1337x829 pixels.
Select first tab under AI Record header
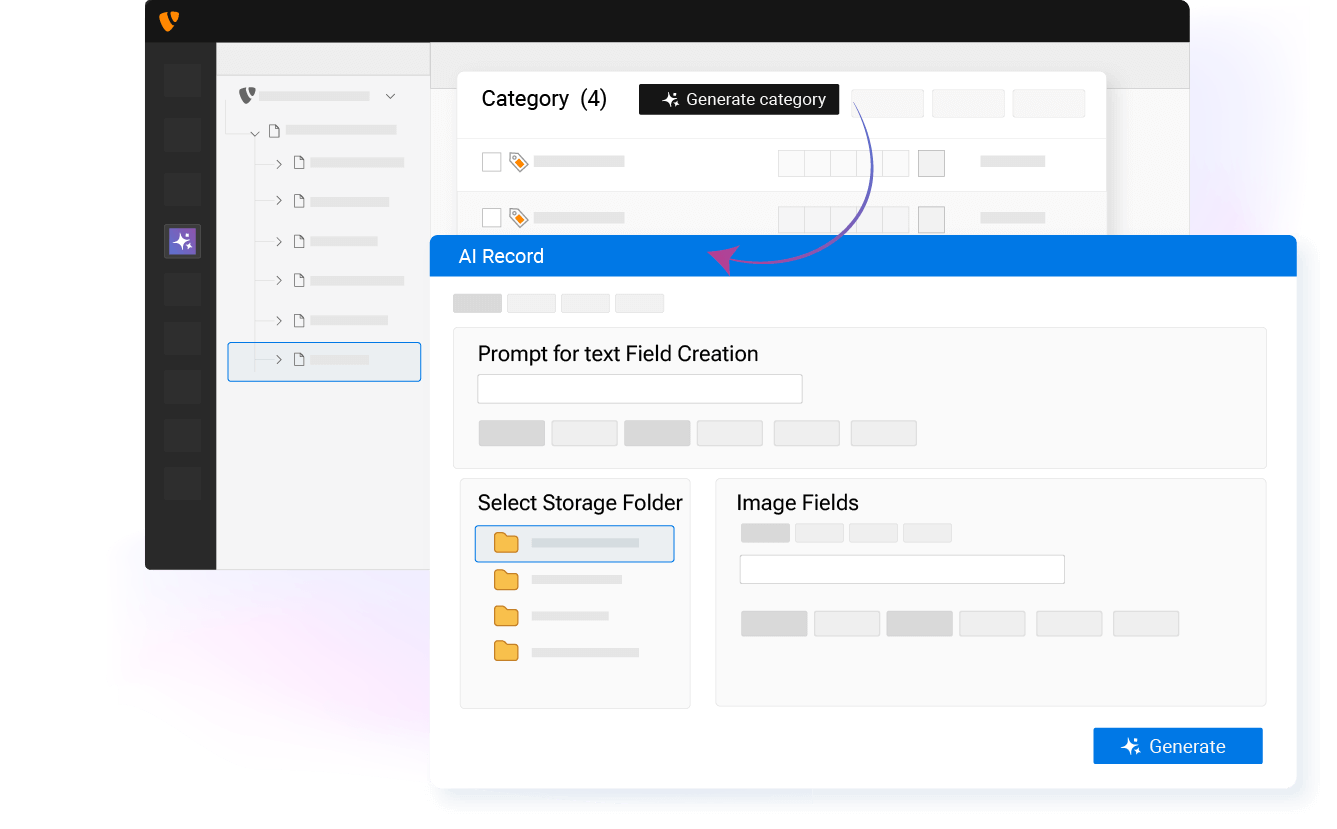point(477,303)
